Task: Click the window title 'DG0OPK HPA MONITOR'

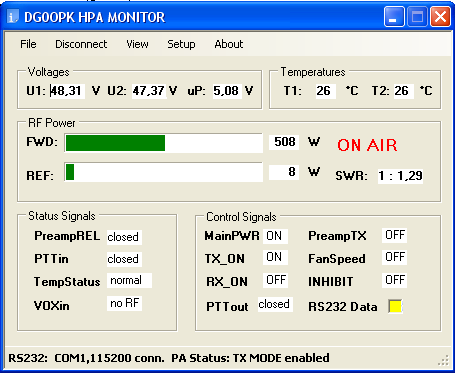Action: coord(95,17)
